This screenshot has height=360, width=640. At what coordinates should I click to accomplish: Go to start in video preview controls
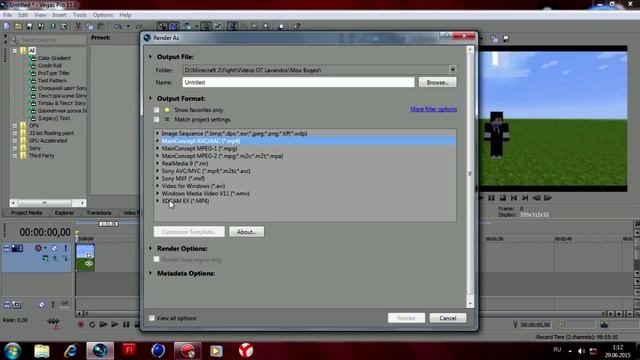pos(514,198)
